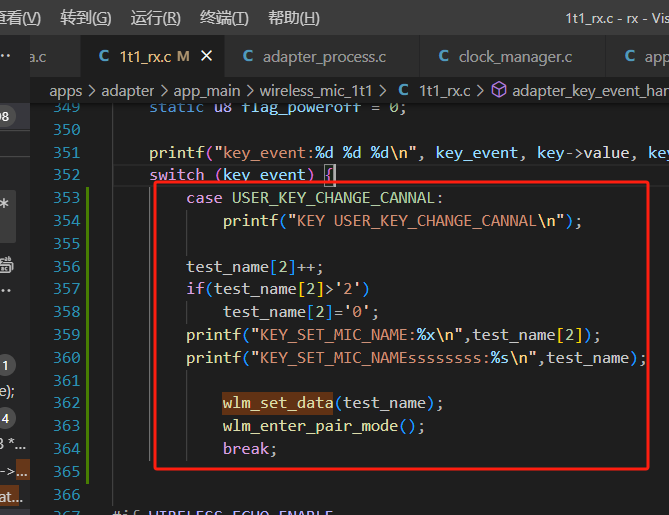Image resolution: width=669 pixels, height=515 pixels.
Task: Click the break statement on line 364
Action: pyautogui.click(x=250, y=449)
